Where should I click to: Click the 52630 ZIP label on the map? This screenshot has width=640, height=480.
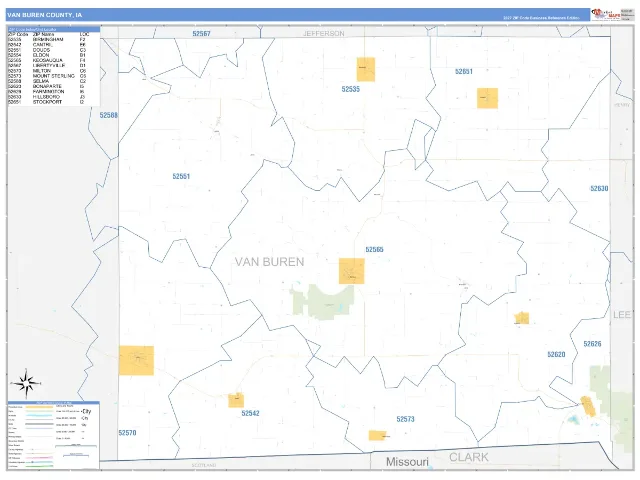pos(599,188)
